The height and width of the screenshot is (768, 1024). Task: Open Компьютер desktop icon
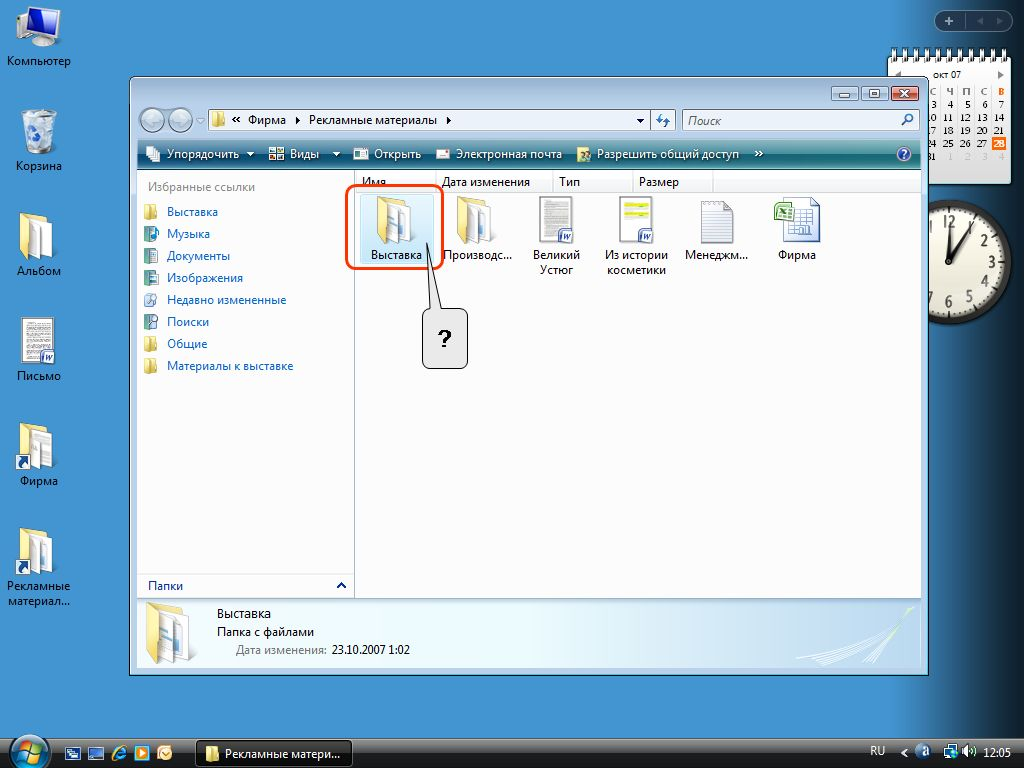pyautogui.click(x=39, y=39)
